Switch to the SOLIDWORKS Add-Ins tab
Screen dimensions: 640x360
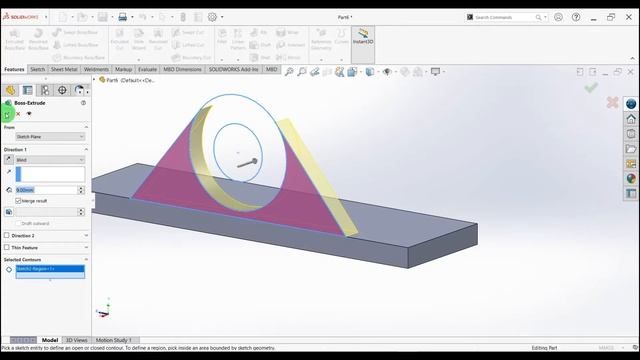pos(233,69)
